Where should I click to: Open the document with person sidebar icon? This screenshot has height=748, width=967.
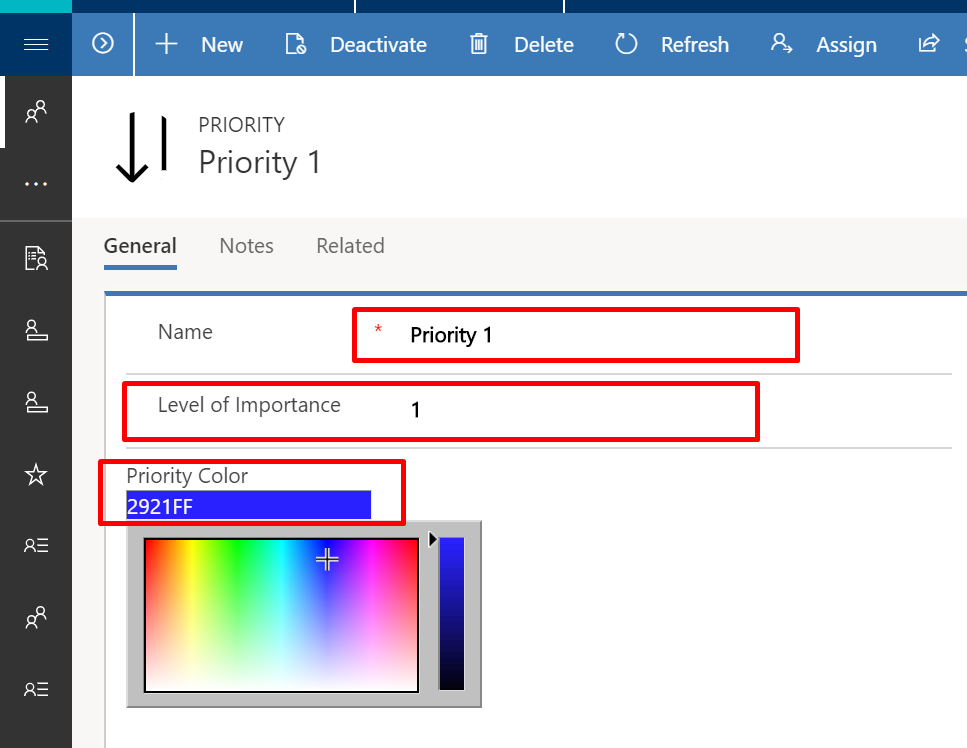[36, 259]
